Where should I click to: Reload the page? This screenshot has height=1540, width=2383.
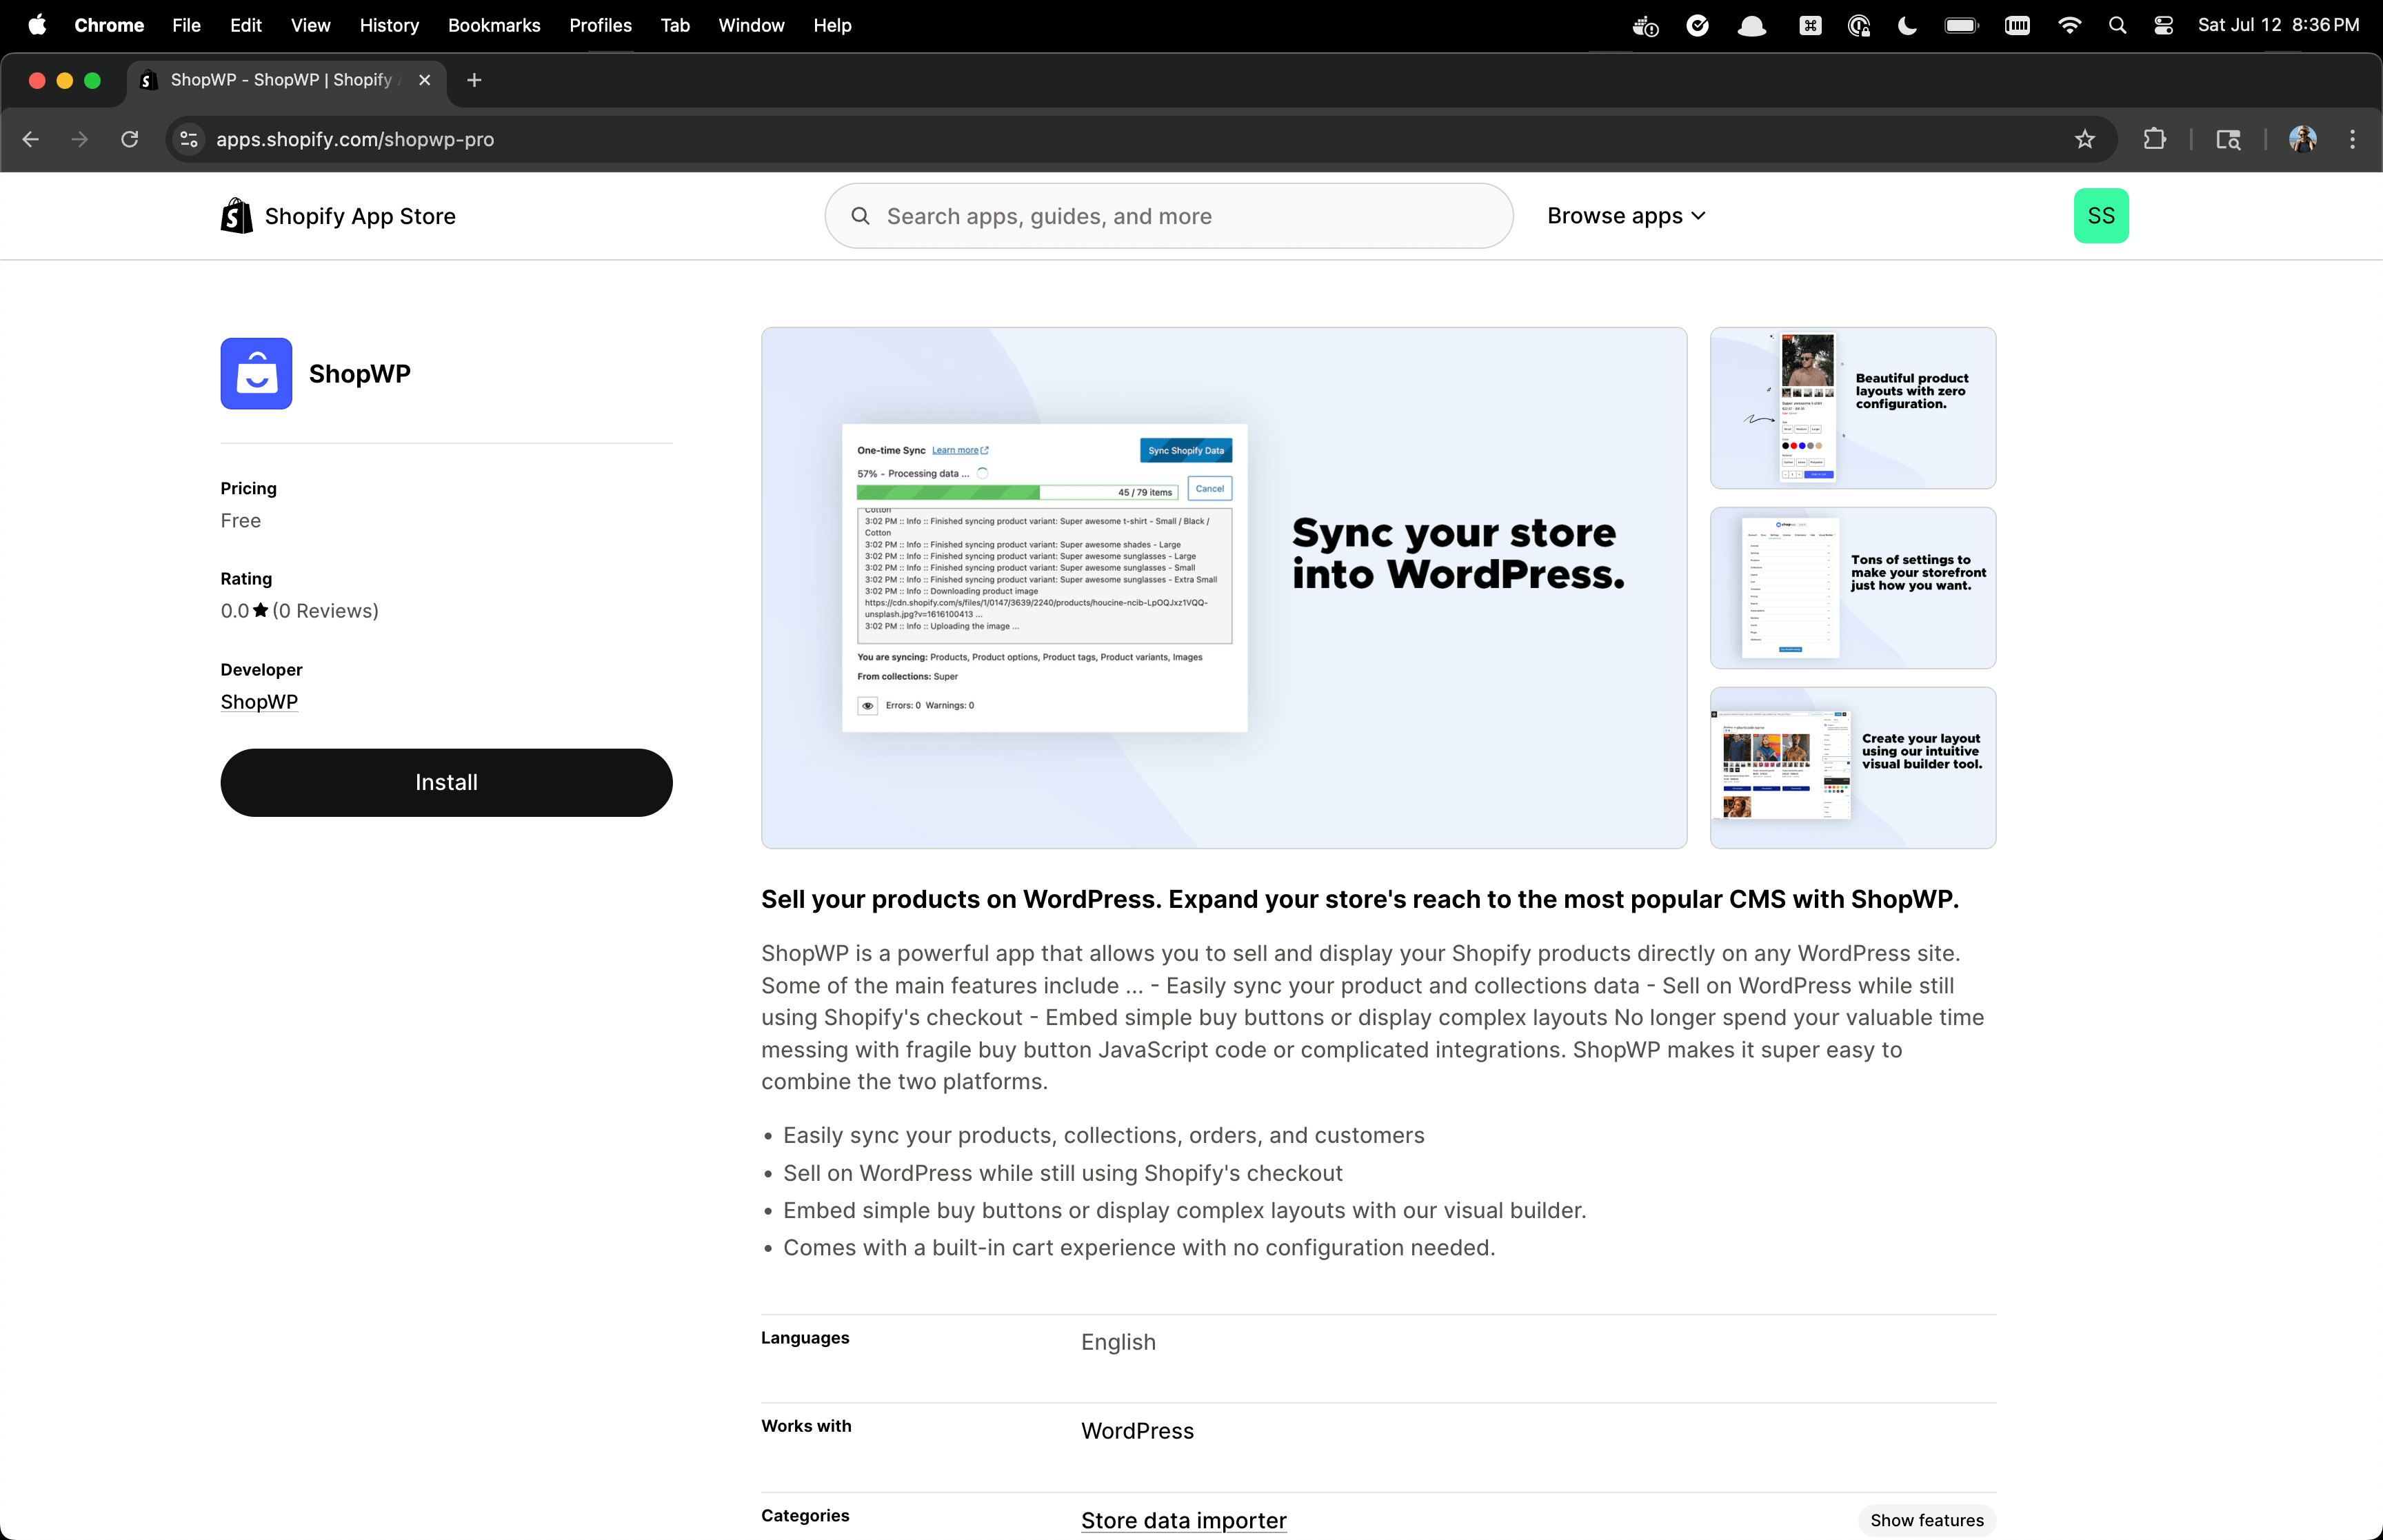point(130,139)
